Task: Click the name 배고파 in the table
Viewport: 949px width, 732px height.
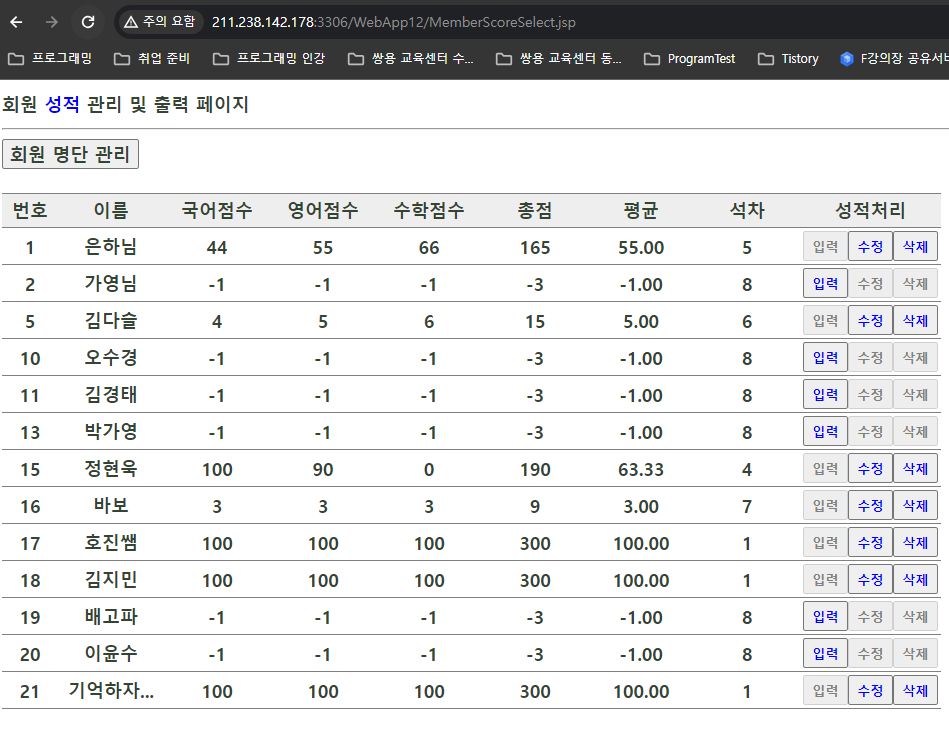Action: [x=111, y=616]
